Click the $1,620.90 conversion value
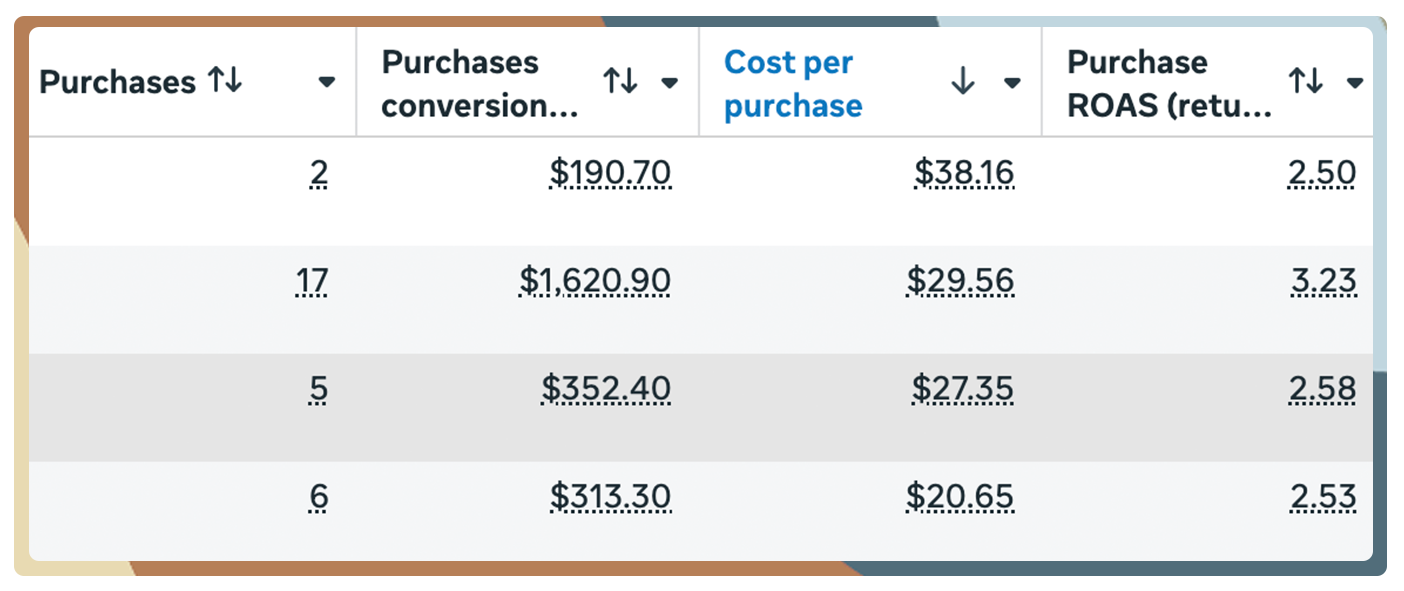Screen dimensions: 1404x591 click(x=594, y=282)
